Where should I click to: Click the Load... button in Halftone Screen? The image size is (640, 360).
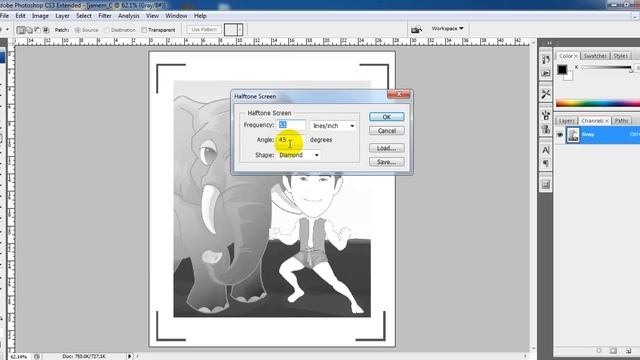(387, 148)
